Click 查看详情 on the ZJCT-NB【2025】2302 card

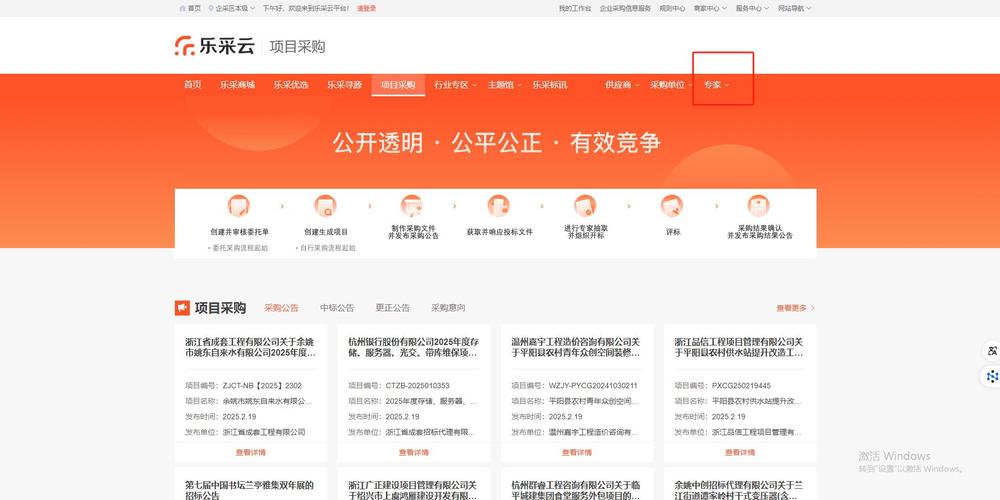(251, 452)
